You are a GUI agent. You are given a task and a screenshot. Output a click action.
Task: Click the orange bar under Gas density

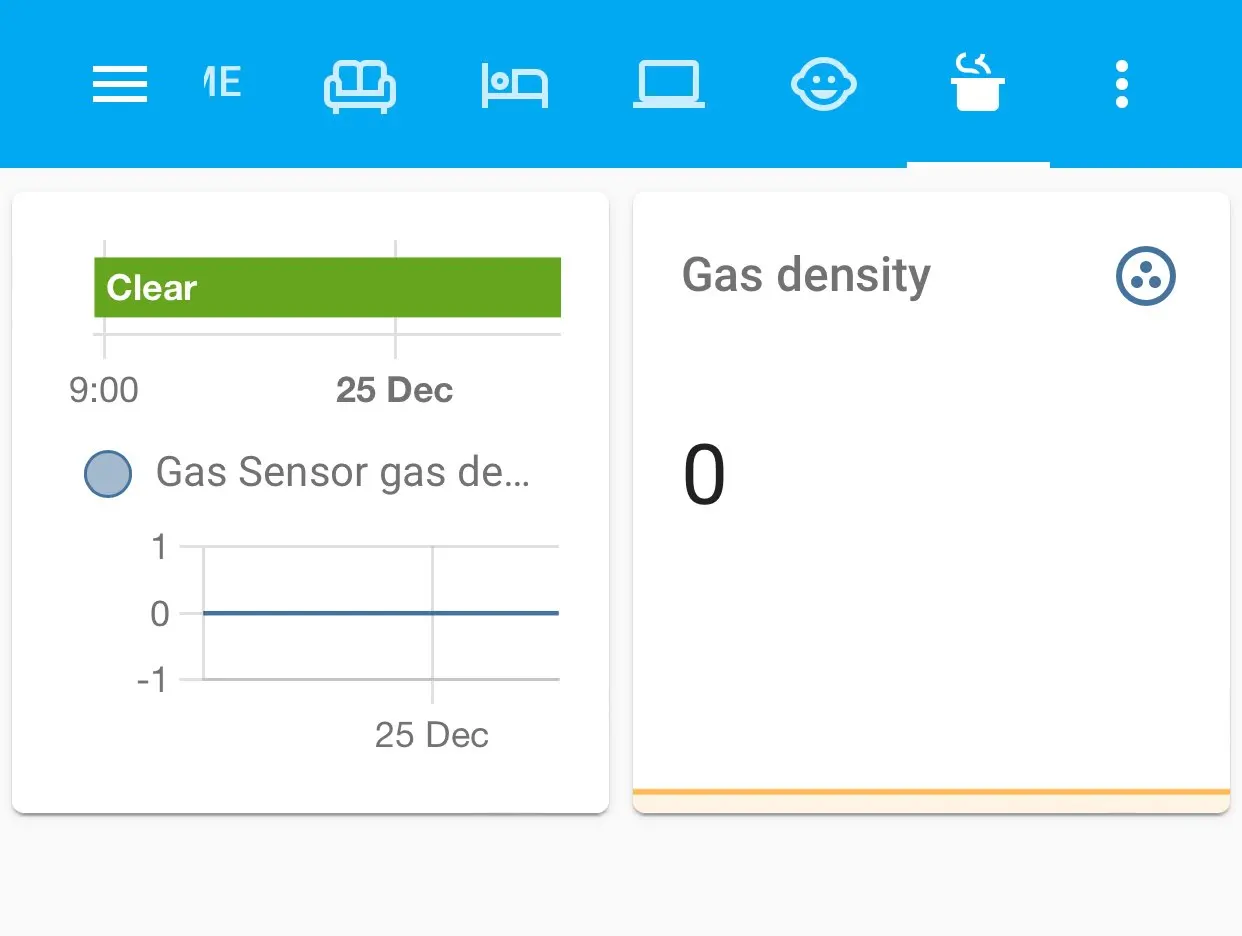click(x=930, y=792)
